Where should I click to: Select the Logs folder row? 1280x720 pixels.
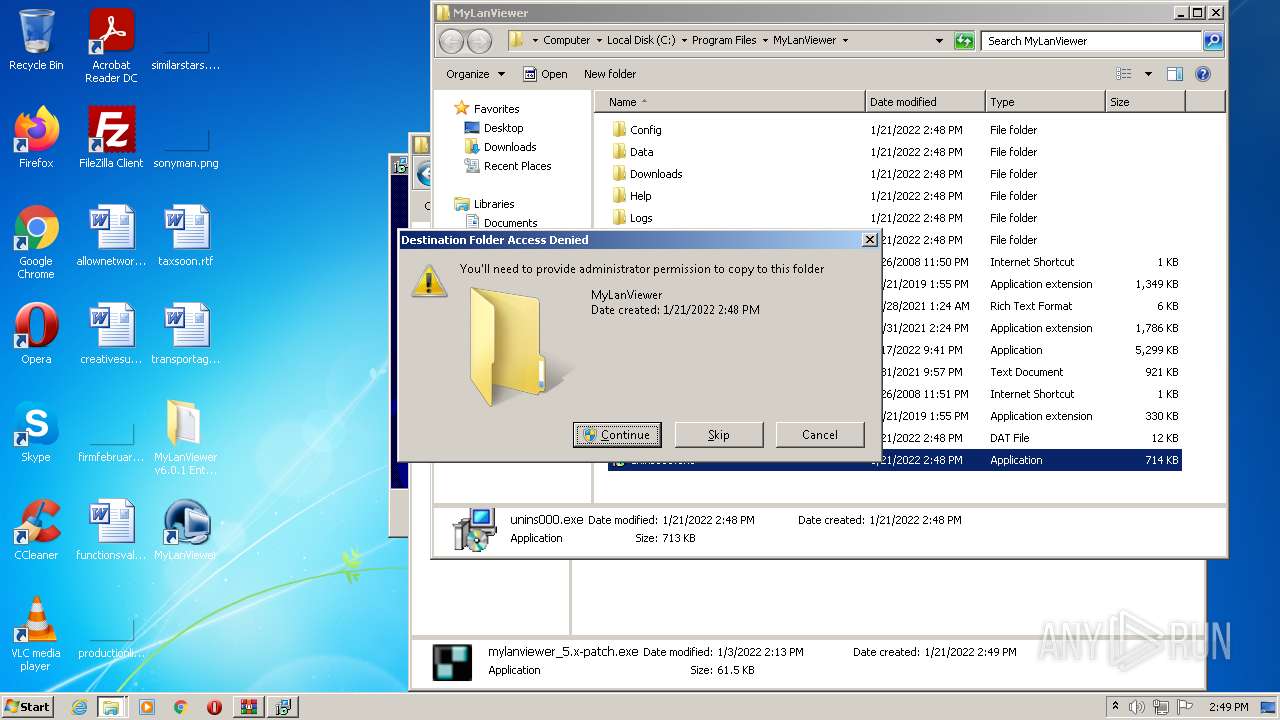pos(895,218)
